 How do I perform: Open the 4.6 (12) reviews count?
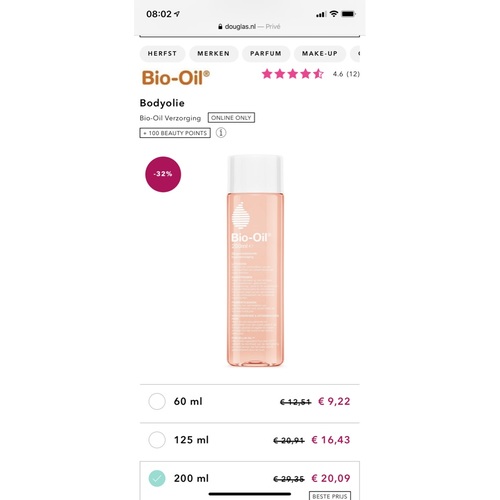(x=346, y=74)
